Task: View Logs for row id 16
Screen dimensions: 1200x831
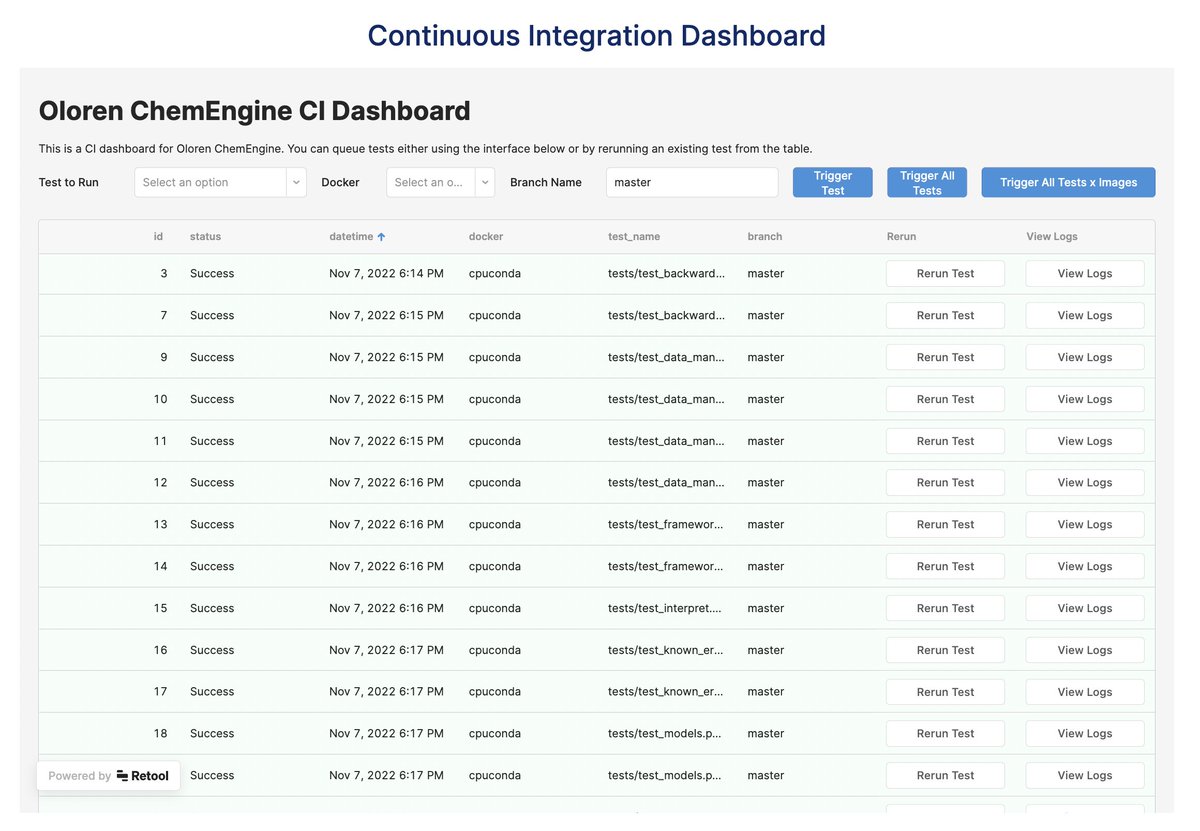Action: point(1085,651)
